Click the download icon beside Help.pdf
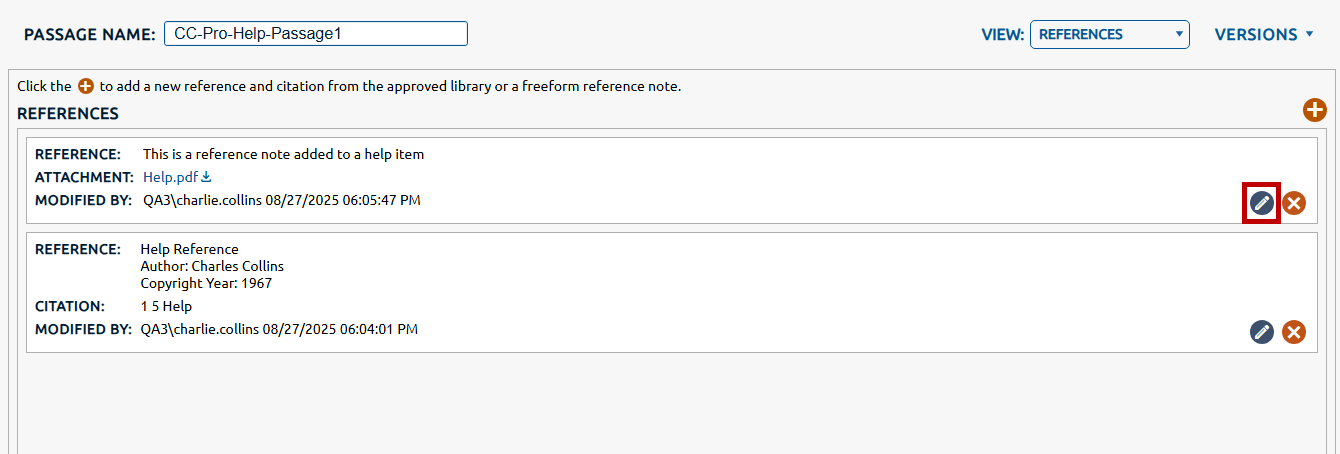The height and width of the screenshot is (454, 1340). (x=207, y=177)
